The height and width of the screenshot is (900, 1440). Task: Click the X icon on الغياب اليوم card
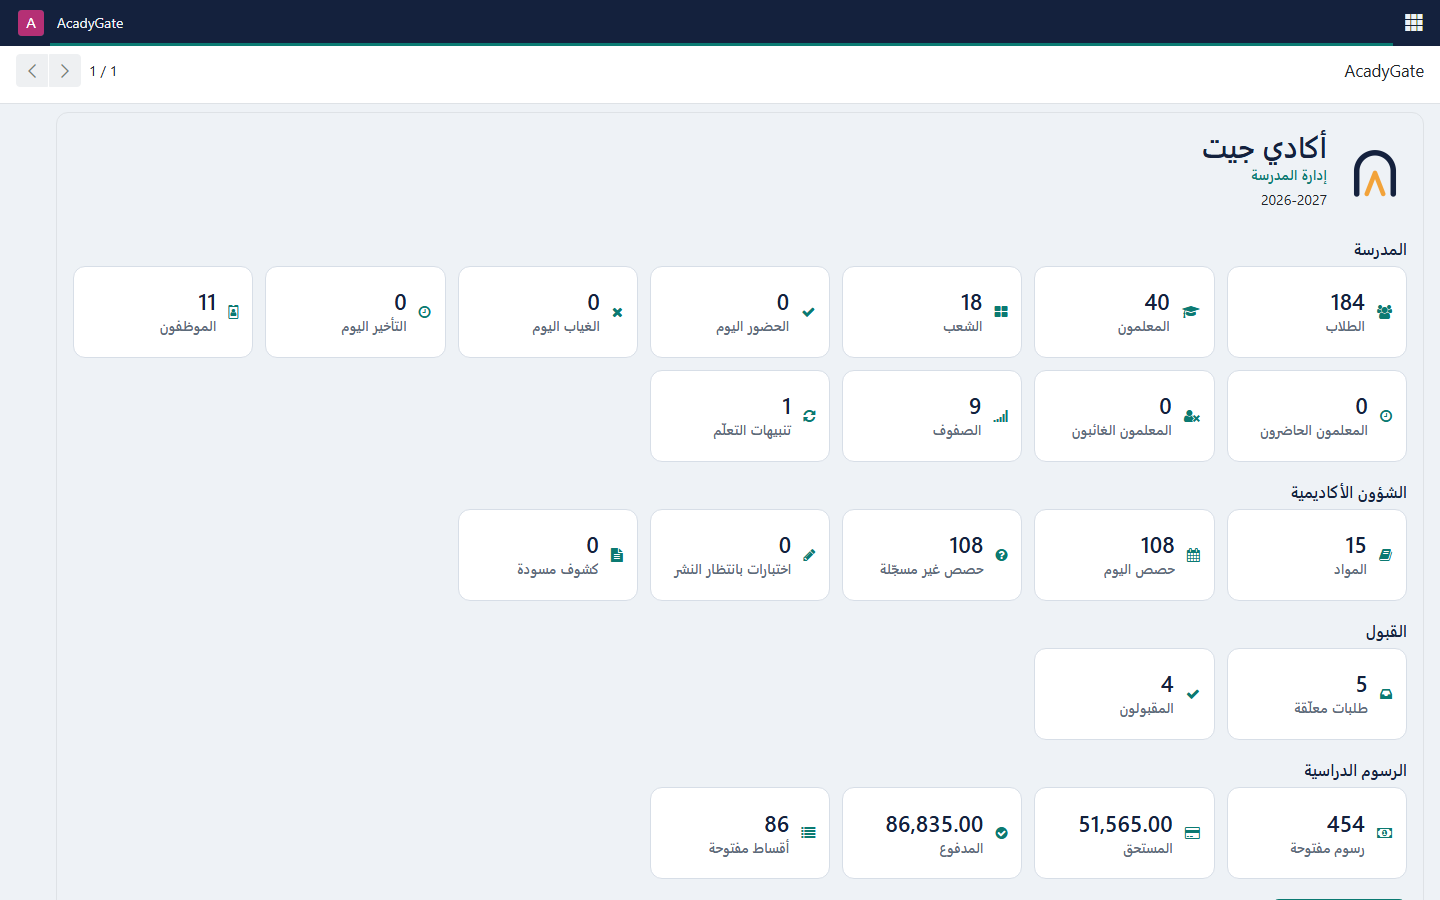[617, 312]
